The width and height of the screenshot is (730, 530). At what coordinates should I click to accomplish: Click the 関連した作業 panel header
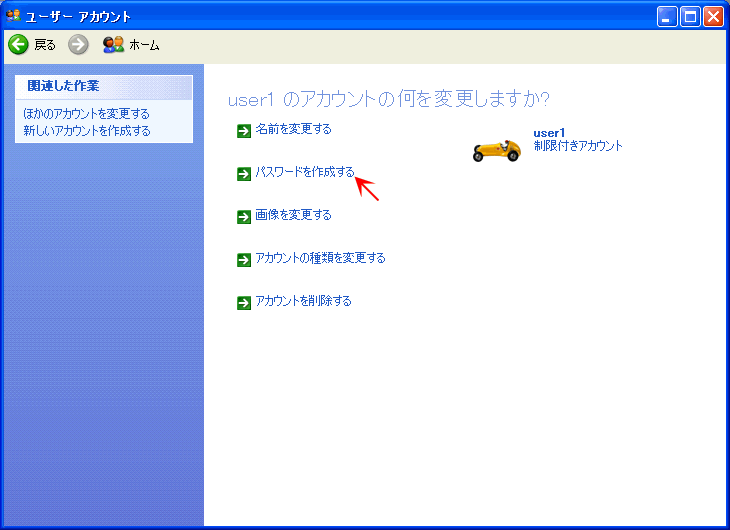(x=104, y=87)
